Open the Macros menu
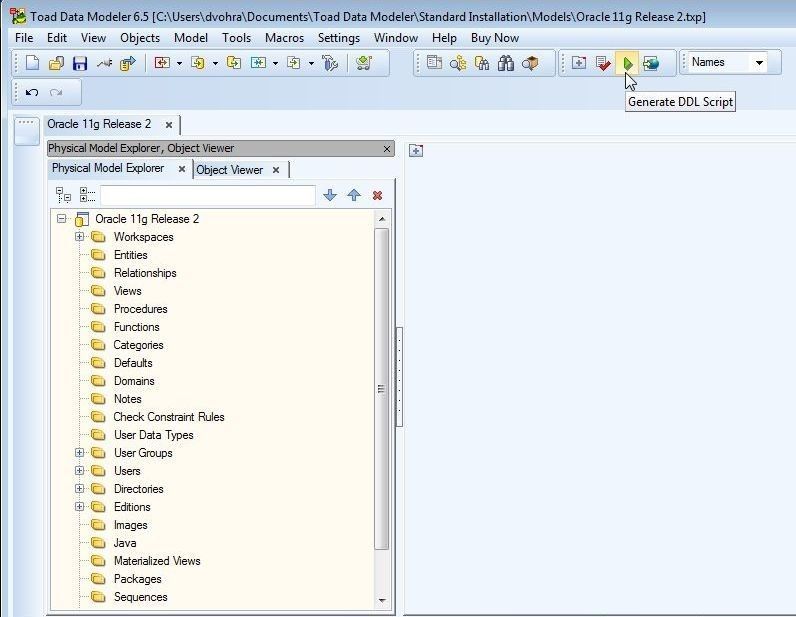This screenshot has width=796, height=617. point(284,38)
